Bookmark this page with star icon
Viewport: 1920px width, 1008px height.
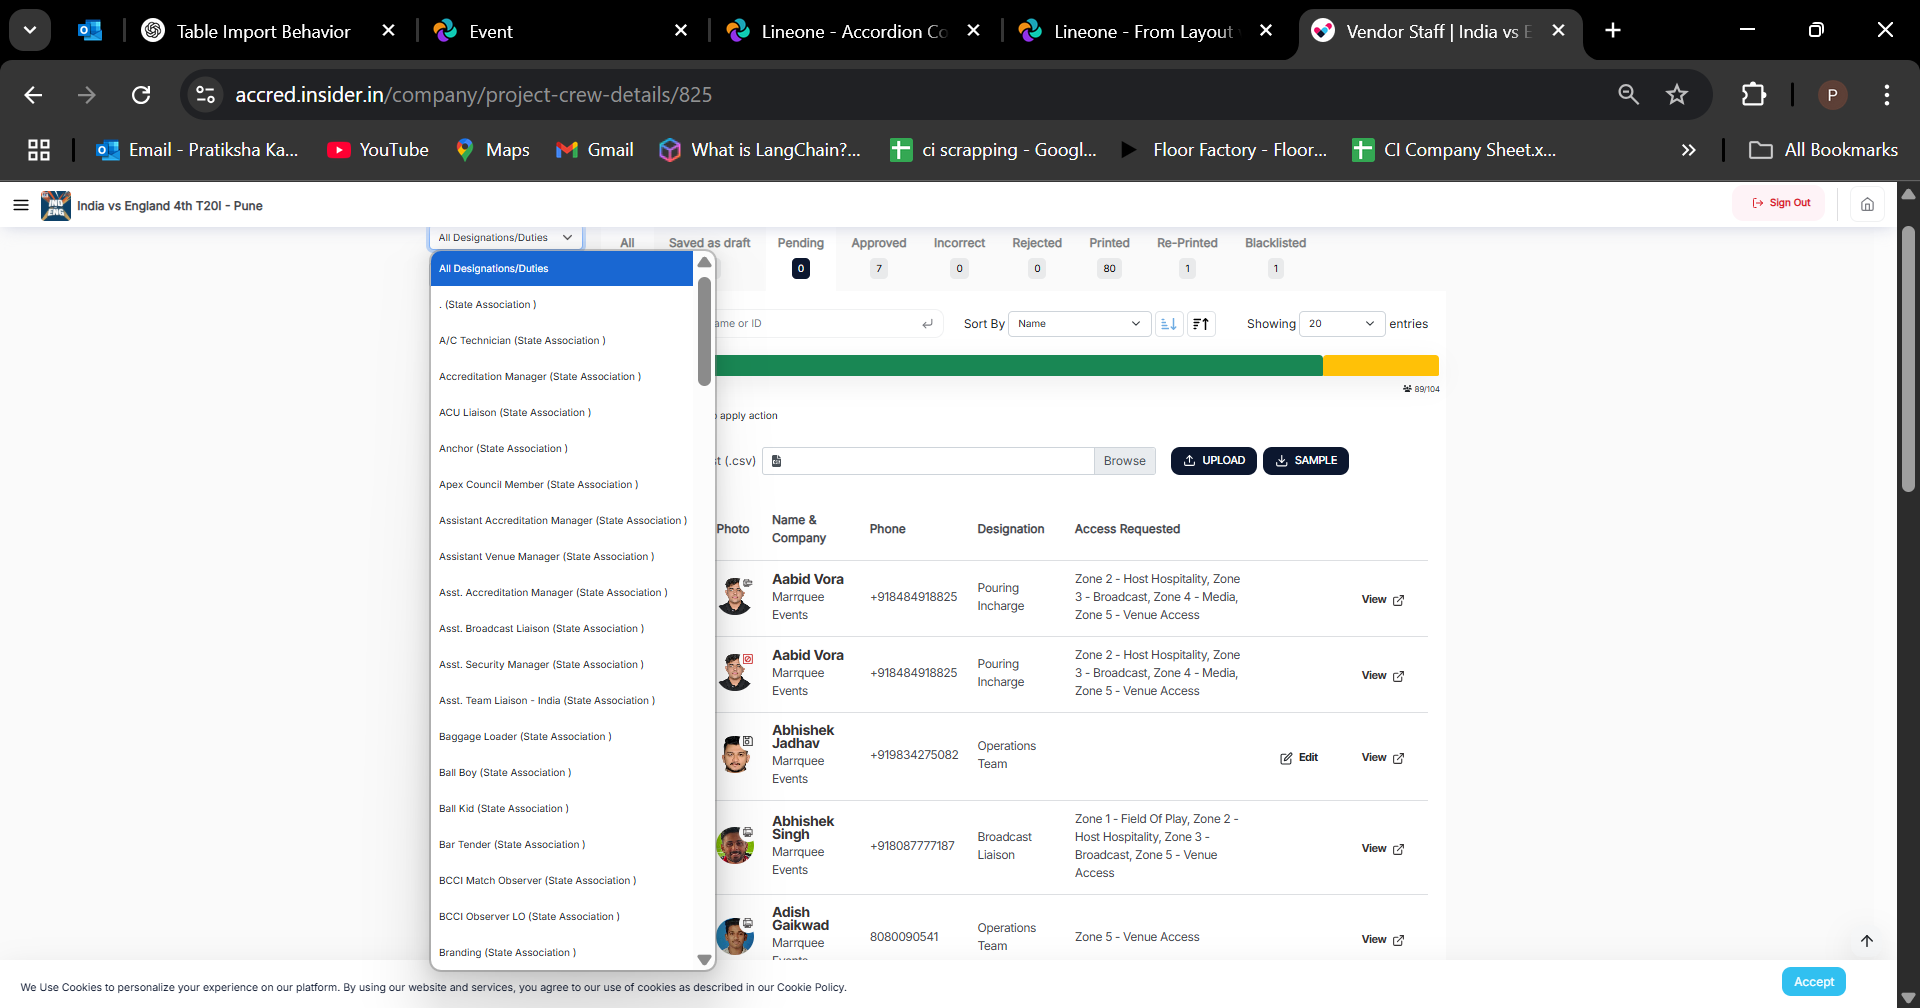coord(1677,95)
